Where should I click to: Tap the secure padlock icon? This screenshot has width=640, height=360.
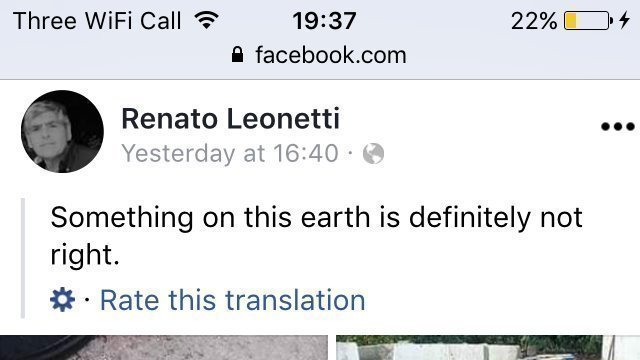coord(237,54)
